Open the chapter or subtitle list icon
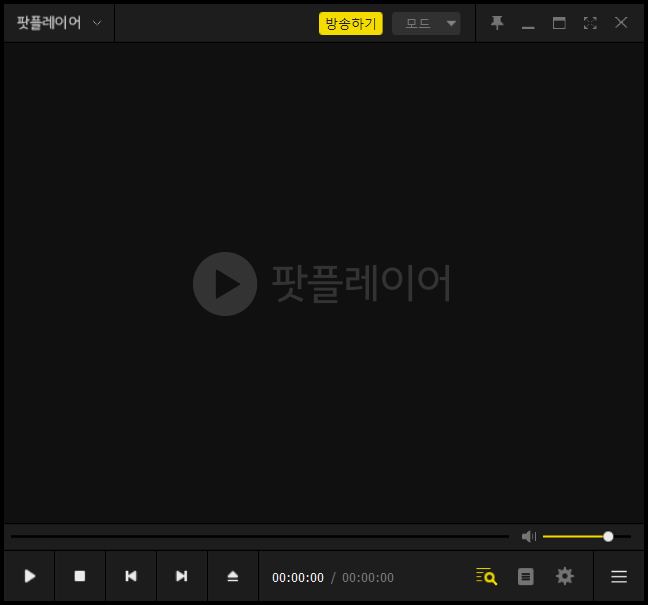 (x=526, y=576)
